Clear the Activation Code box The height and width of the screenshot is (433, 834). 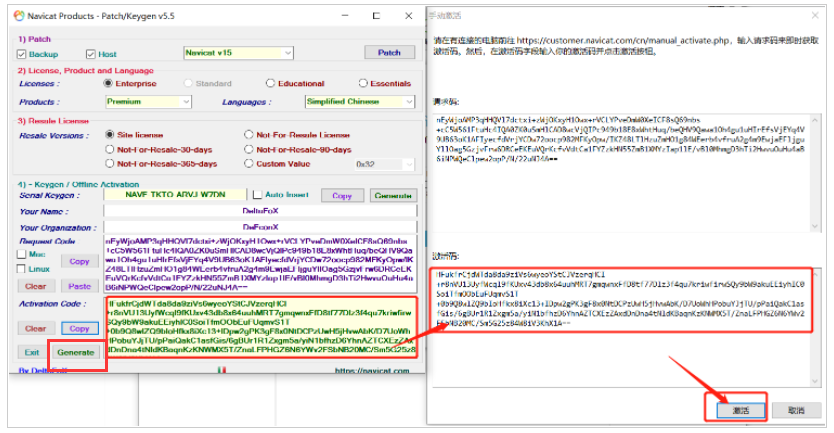[x=36, y=329]
